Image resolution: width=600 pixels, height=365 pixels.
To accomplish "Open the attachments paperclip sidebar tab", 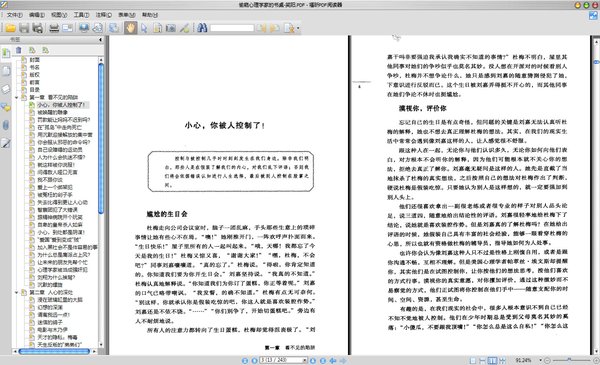I will [x=6, y=125].
